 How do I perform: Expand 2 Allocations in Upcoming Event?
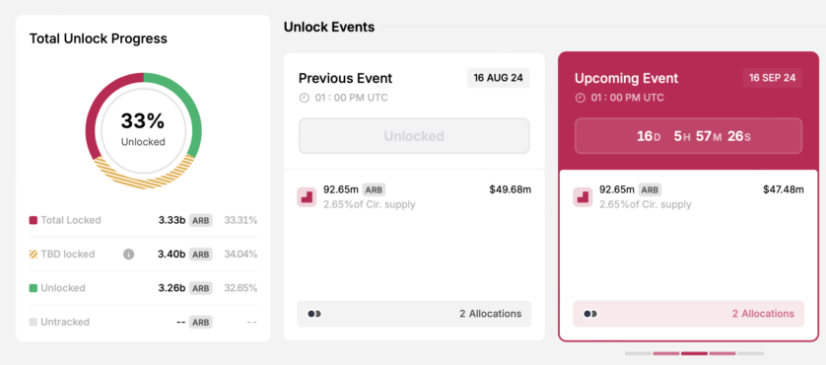689,314
